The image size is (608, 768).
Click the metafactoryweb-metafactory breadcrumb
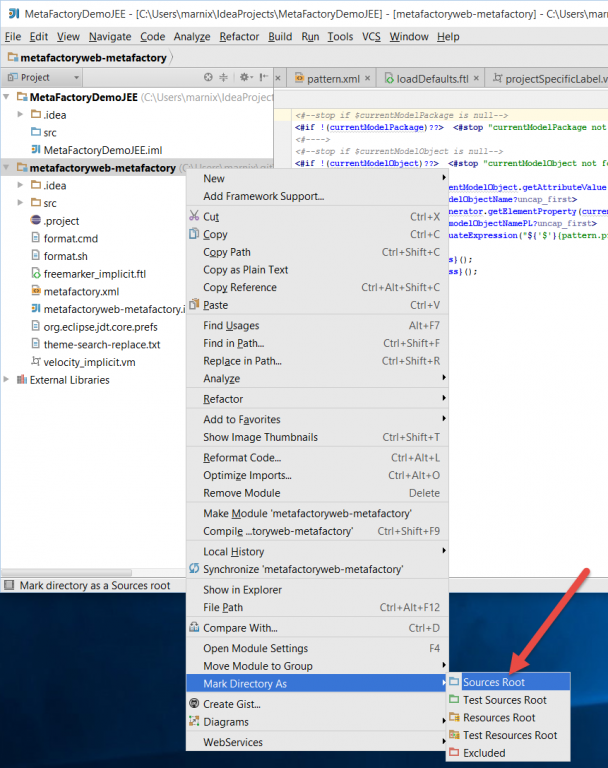[87, 58]
